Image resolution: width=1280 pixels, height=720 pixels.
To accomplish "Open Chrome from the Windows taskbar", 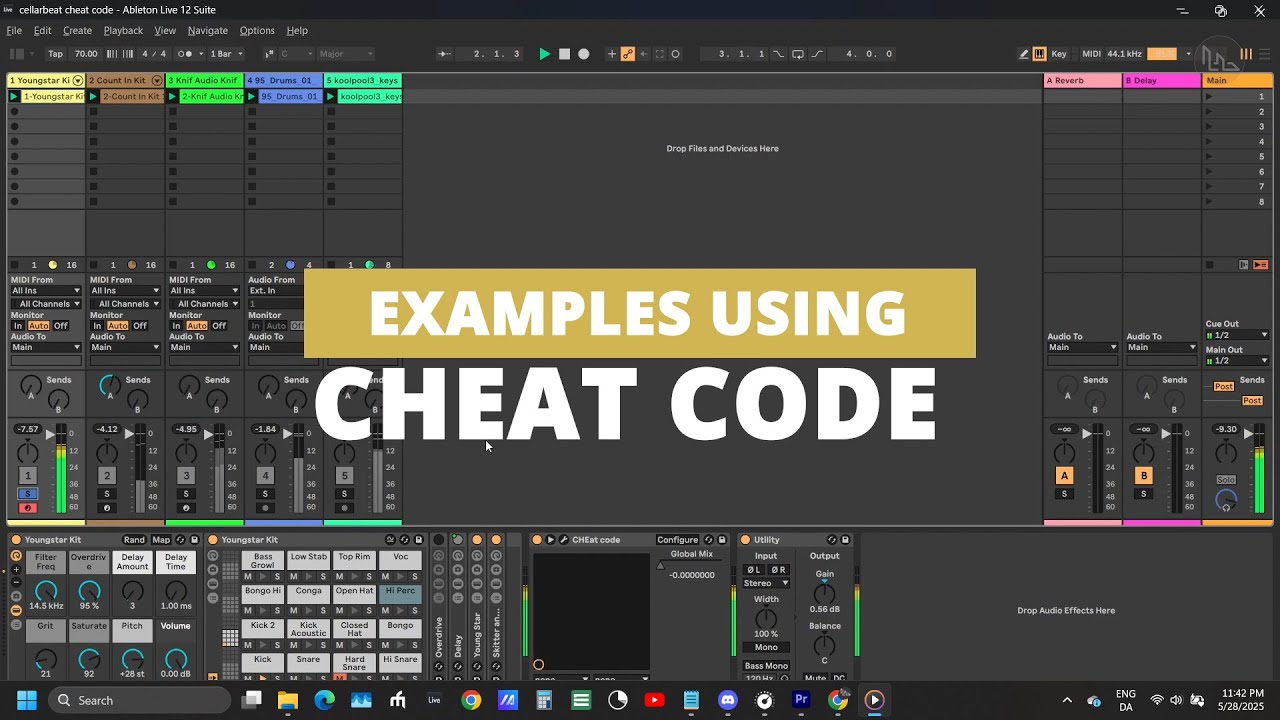I will 471,700.
